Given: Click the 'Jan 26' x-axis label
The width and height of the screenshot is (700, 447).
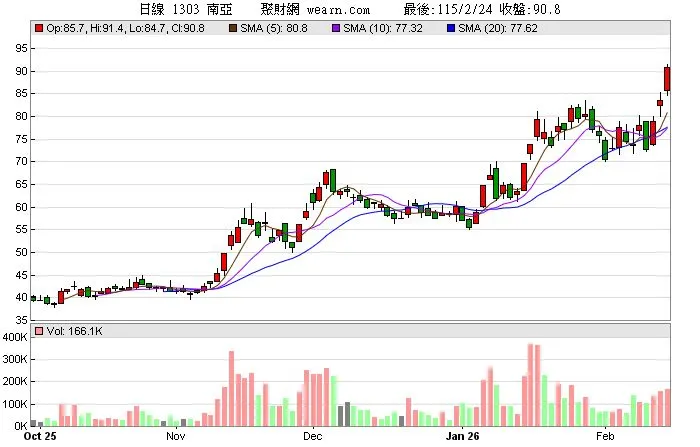Looking at the screenshot, I should [x=462, y=436].
